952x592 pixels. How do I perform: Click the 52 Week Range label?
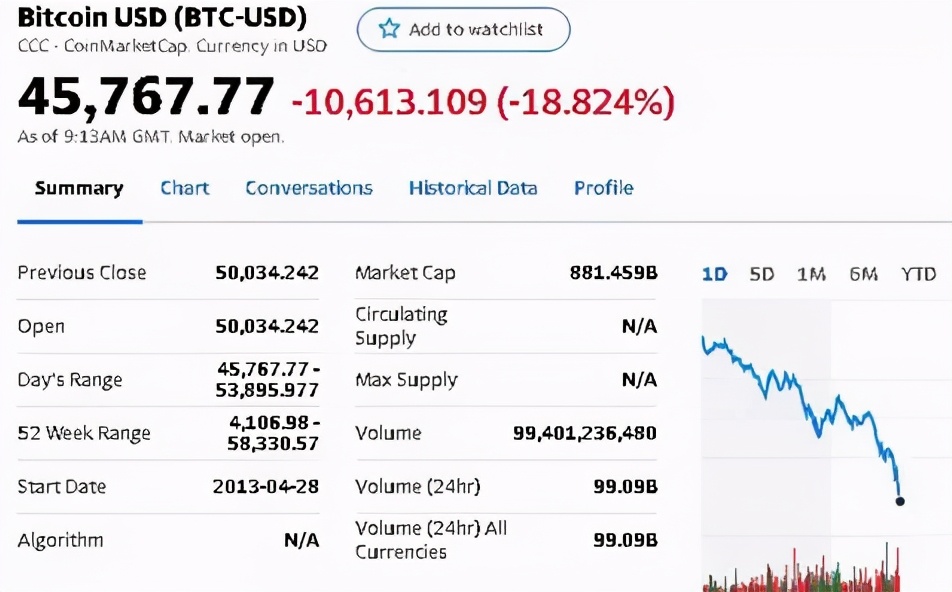click(x=84, y=433)
